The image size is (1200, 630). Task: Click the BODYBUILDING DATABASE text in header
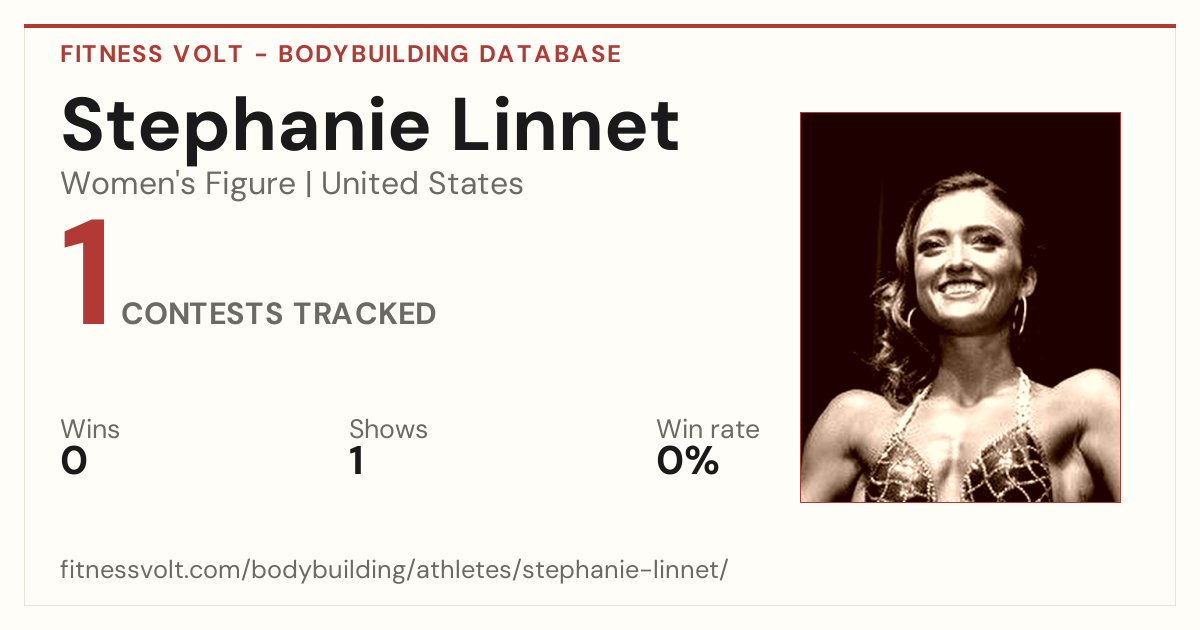(450, 54)
